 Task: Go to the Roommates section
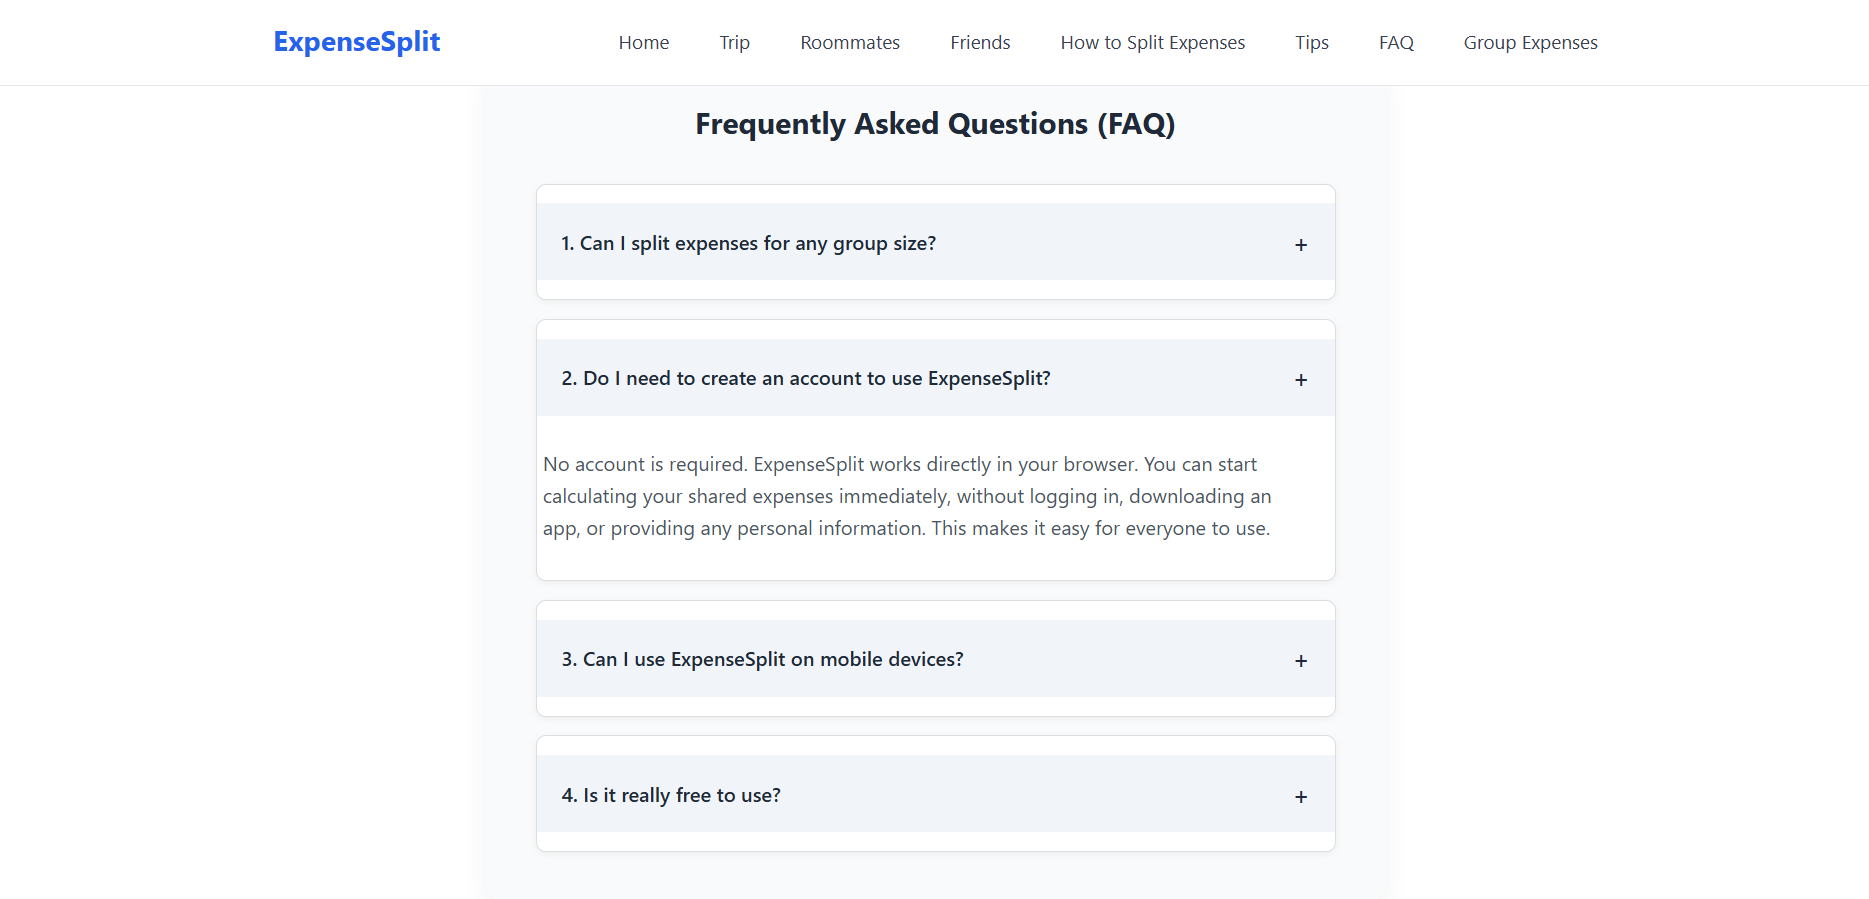point(849,42)
